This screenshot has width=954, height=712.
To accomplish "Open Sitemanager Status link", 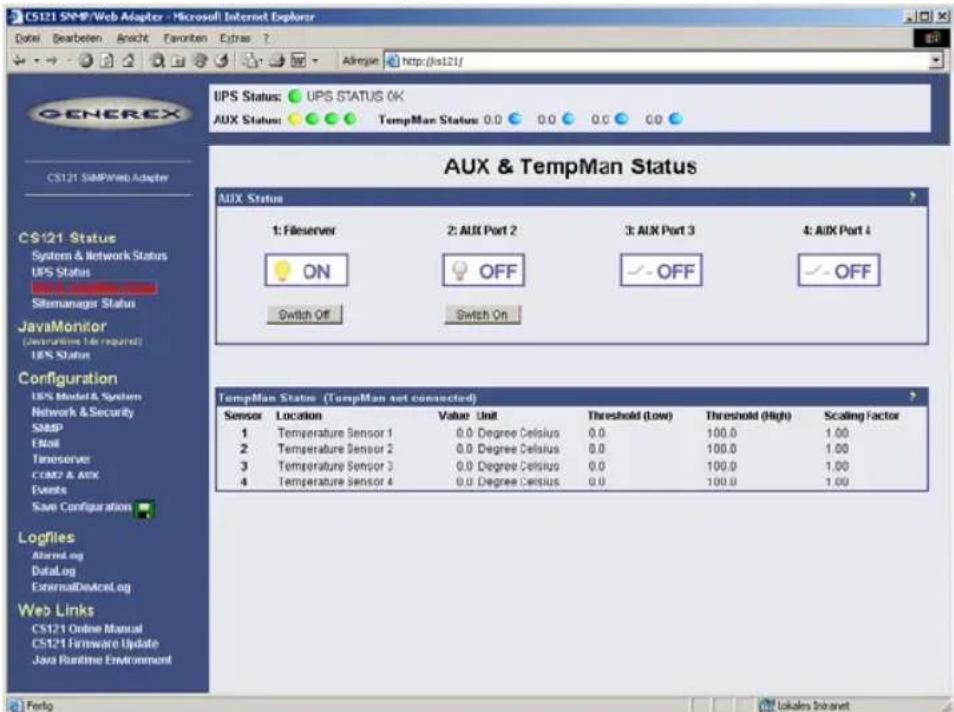I will (x=83, y=303).
